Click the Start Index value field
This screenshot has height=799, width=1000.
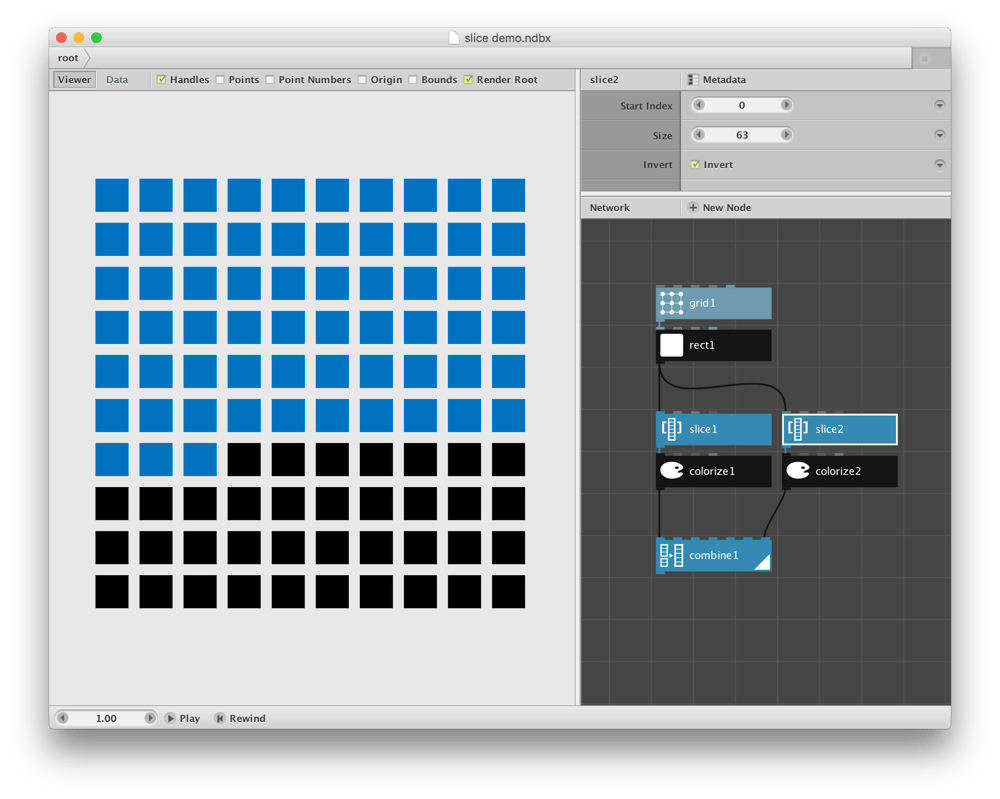[742, 105]
